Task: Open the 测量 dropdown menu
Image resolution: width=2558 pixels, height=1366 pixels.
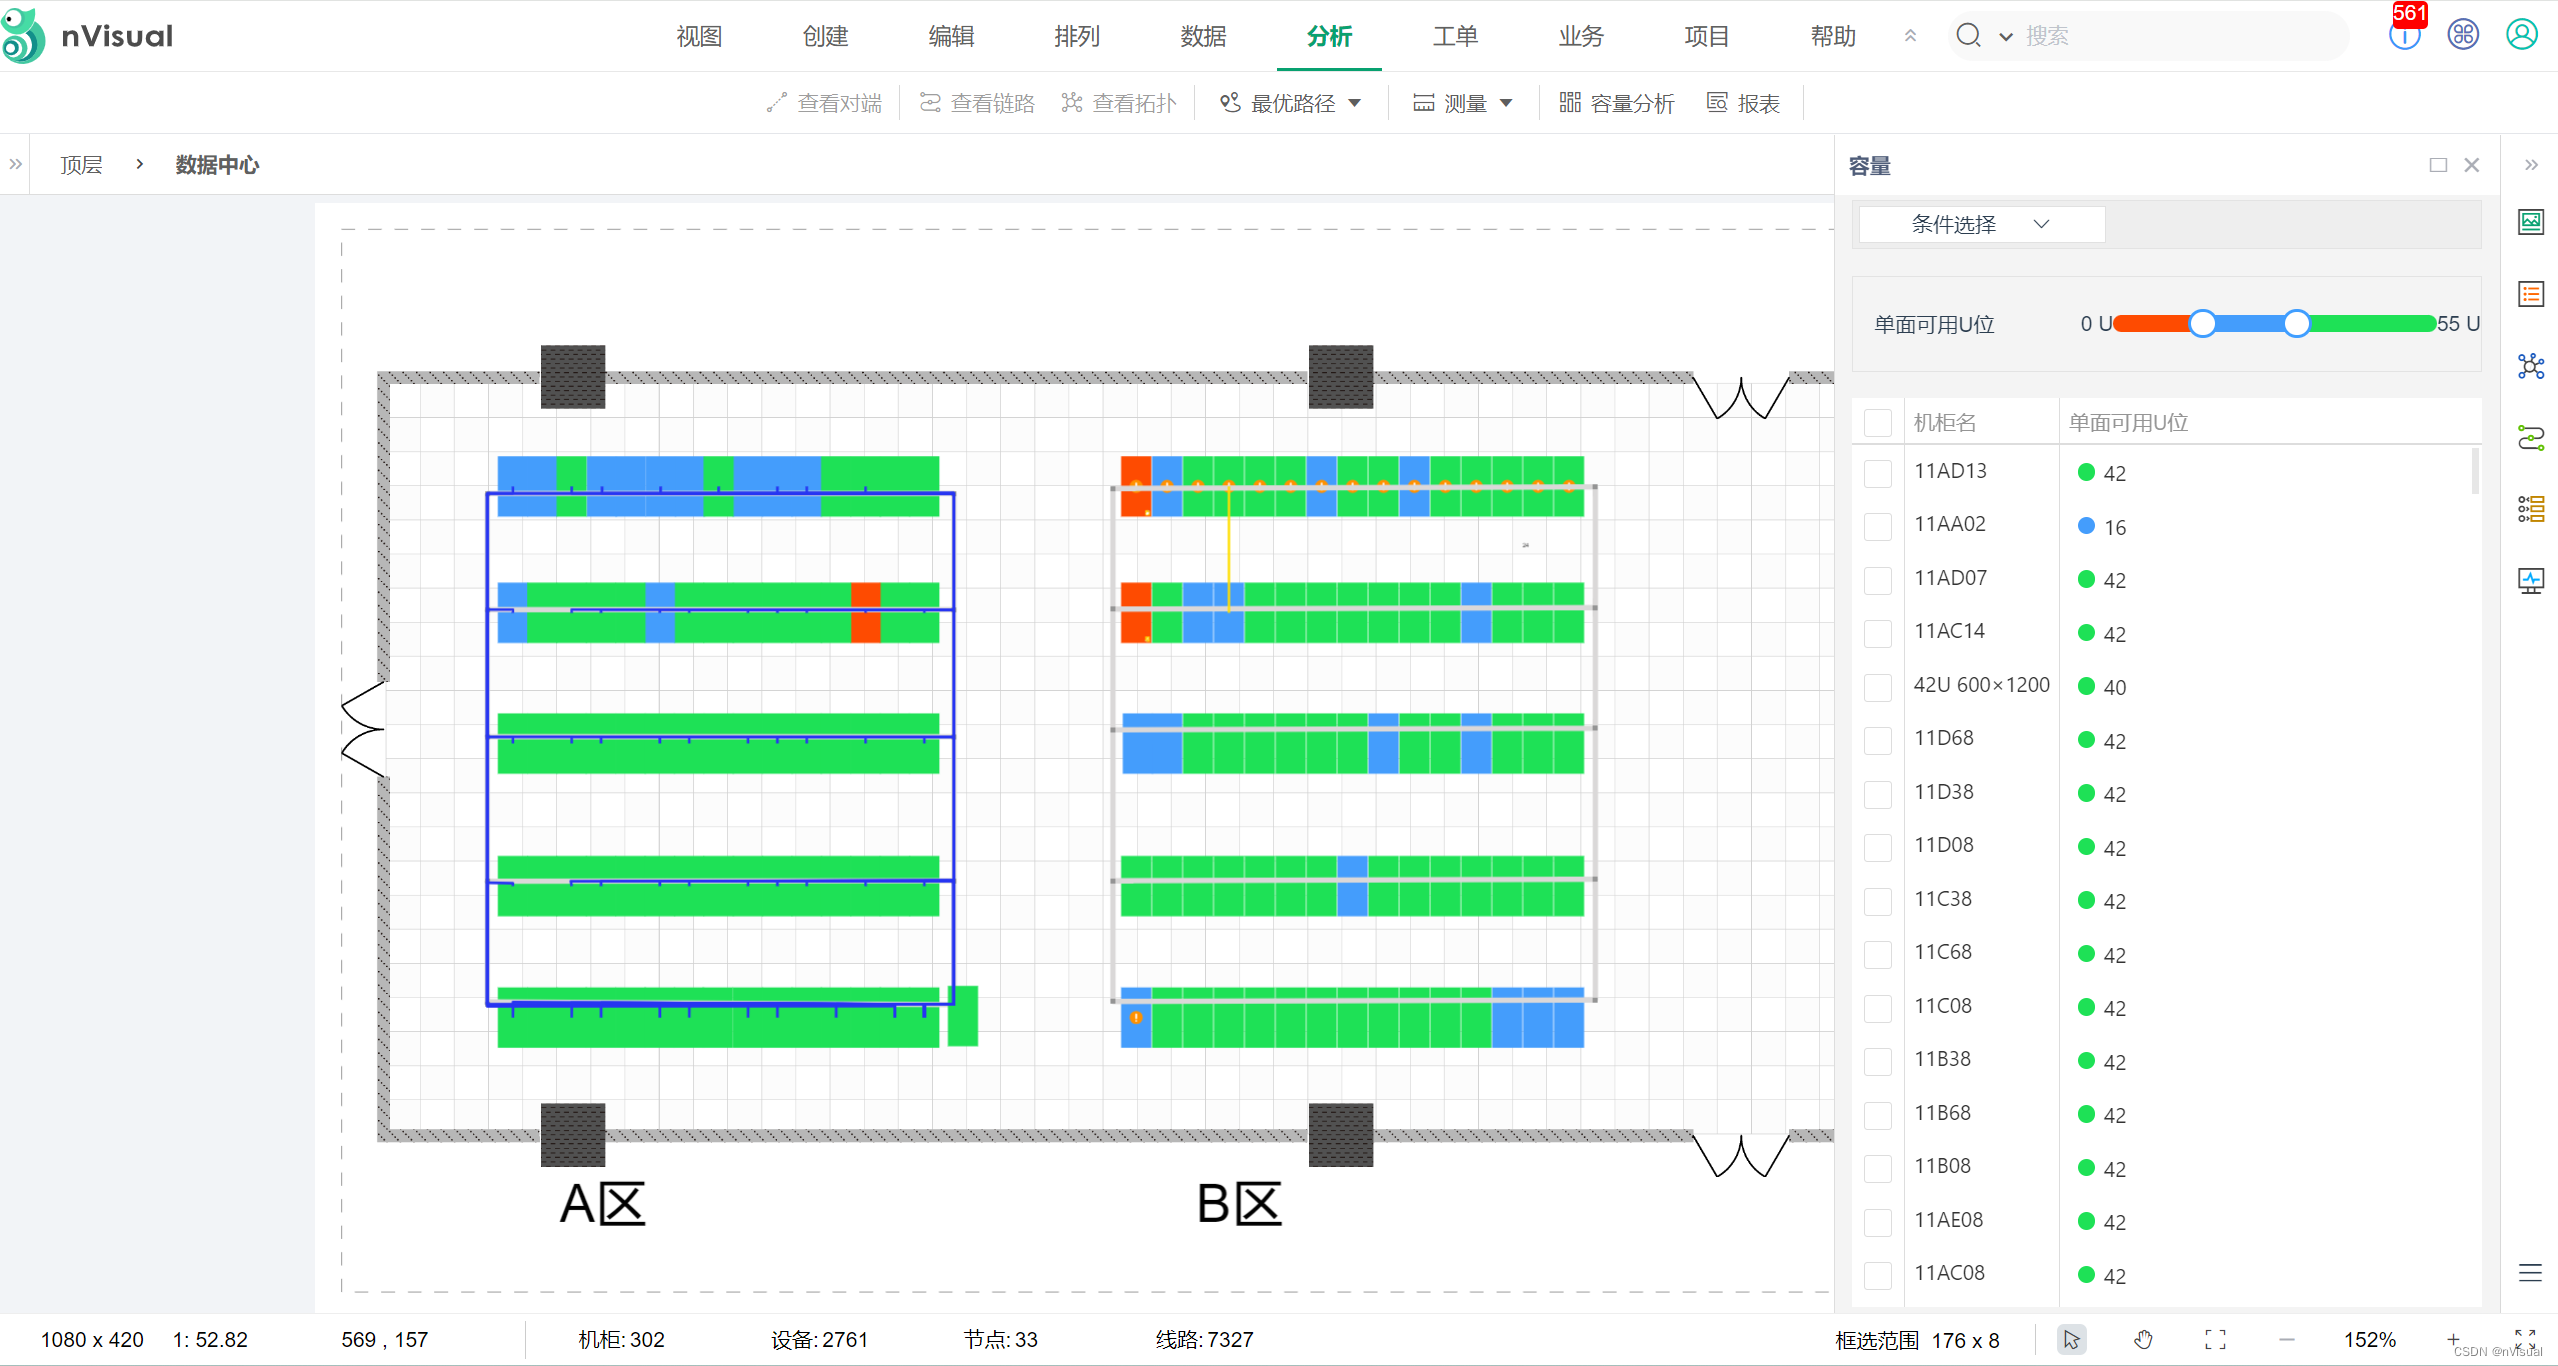Action: (1463, 103)
